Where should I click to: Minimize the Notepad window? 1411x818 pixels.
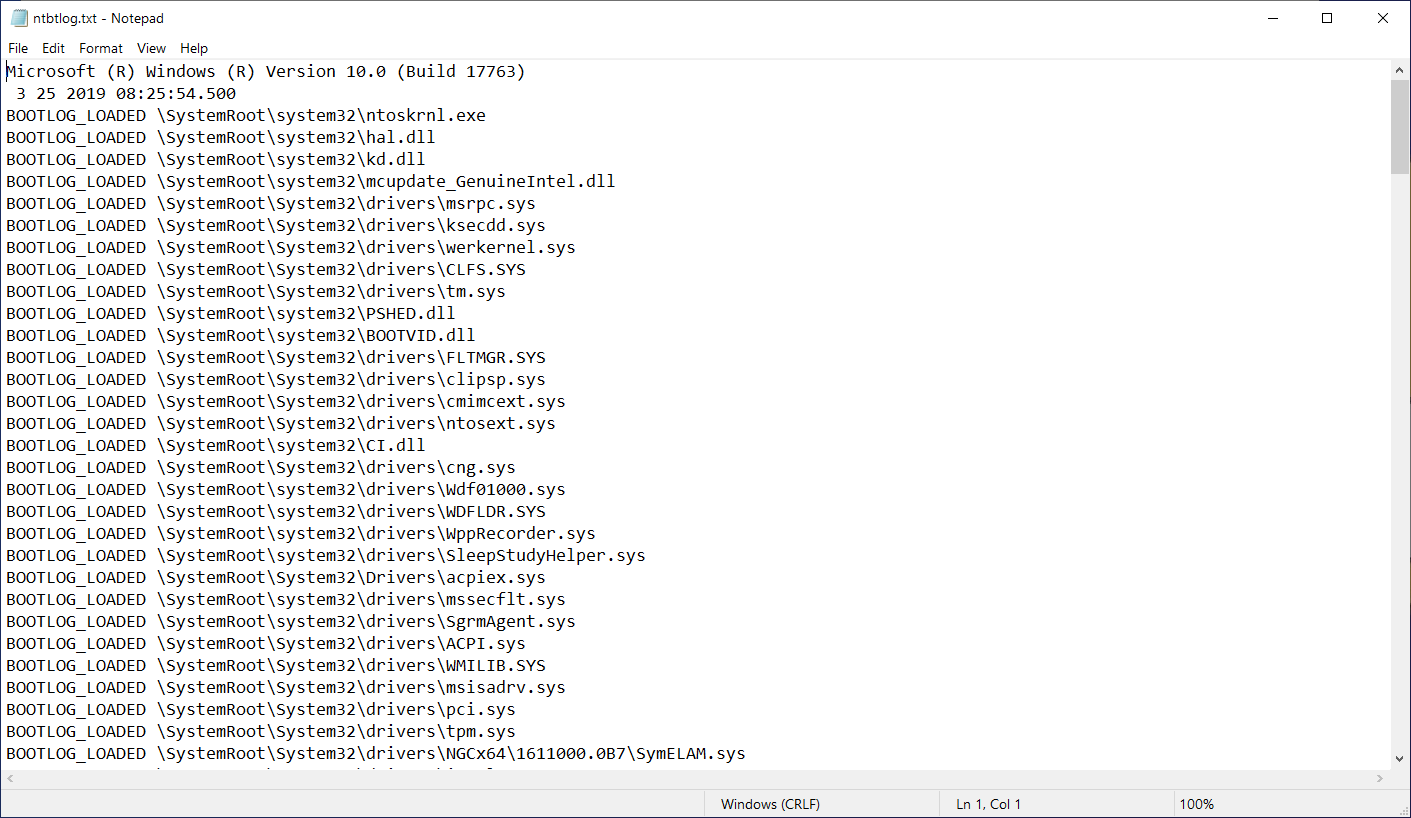(x=1272, y=18)
